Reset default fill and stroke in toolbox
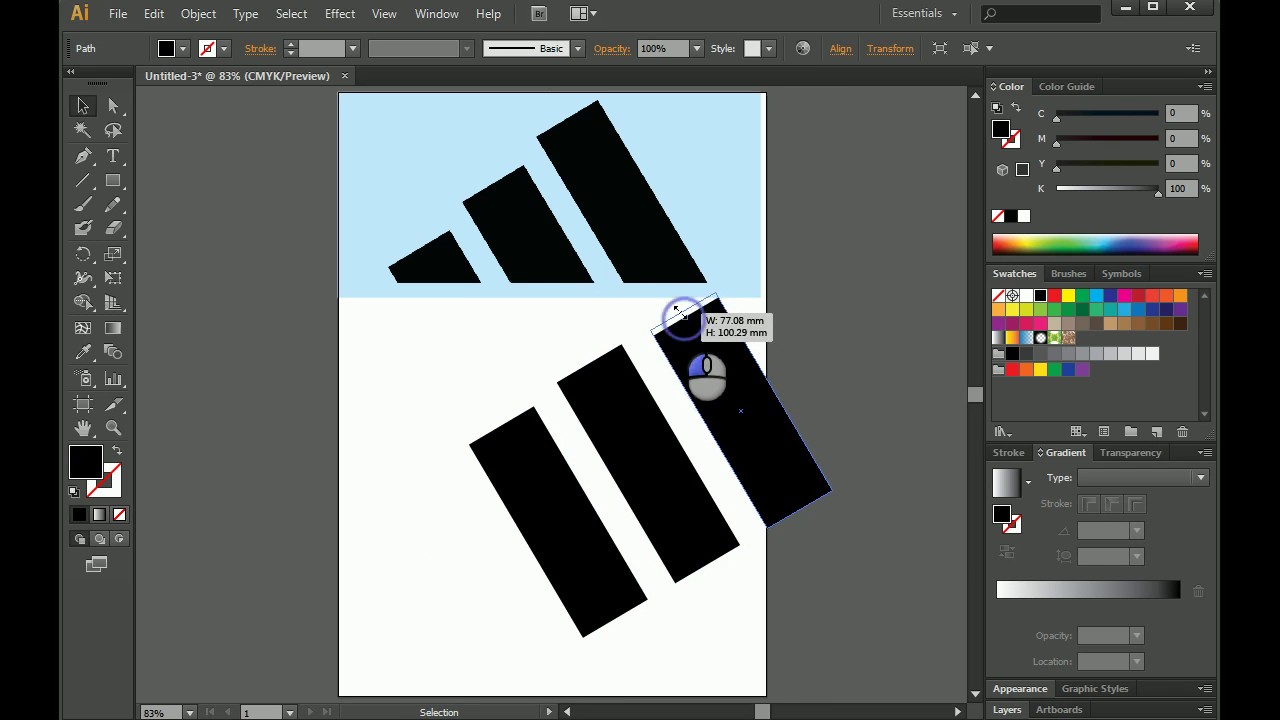 74,492
